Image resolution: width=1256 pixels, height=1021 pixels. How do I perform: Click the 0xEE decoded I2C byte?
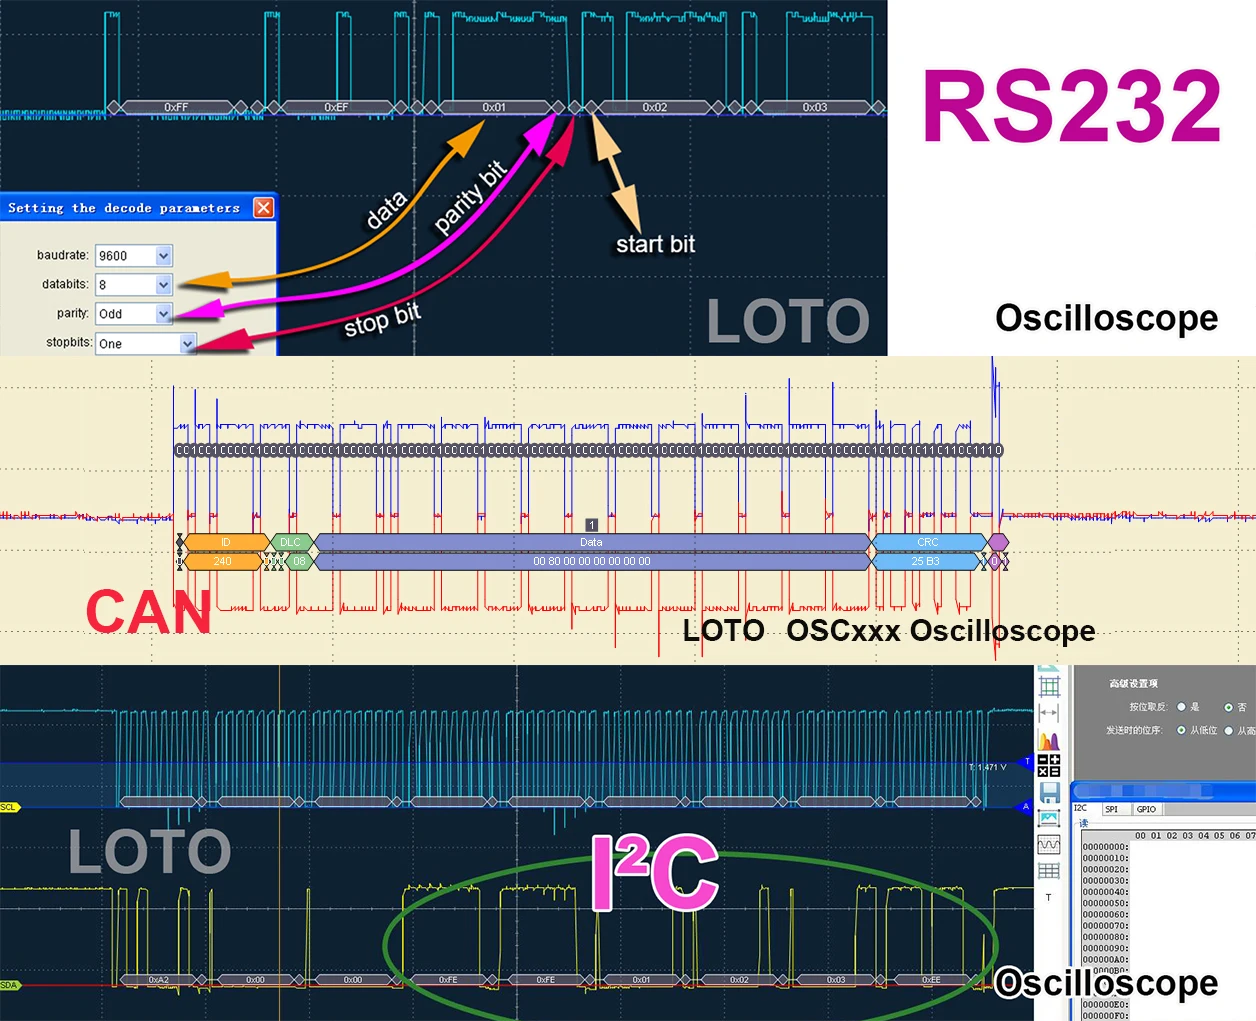(931, 980)
